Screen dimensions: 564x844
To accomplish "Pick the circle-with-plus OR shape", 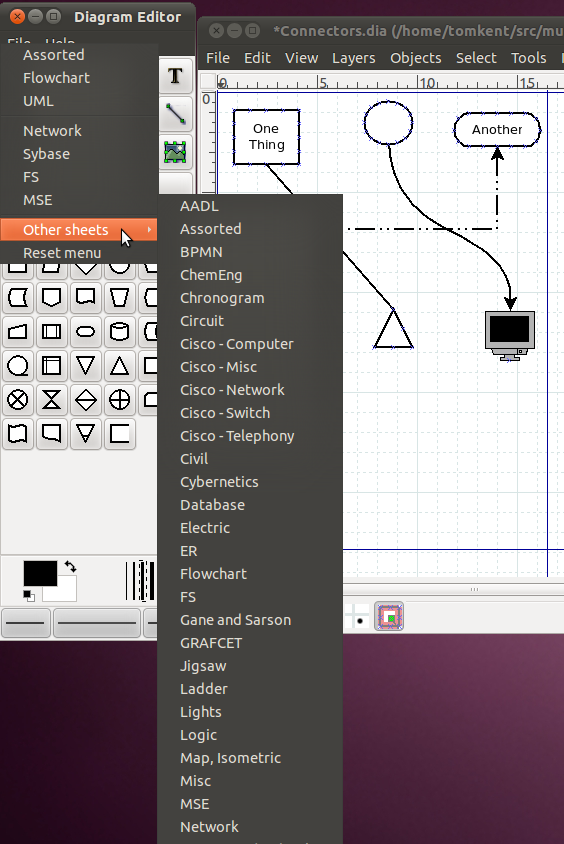I will click(x=119, y=400).
